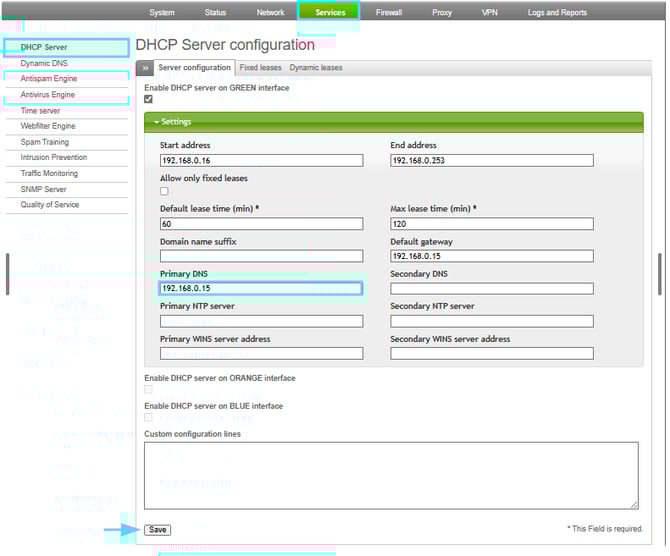Open the Dynamic leases tab

click(x=316, y=68)
